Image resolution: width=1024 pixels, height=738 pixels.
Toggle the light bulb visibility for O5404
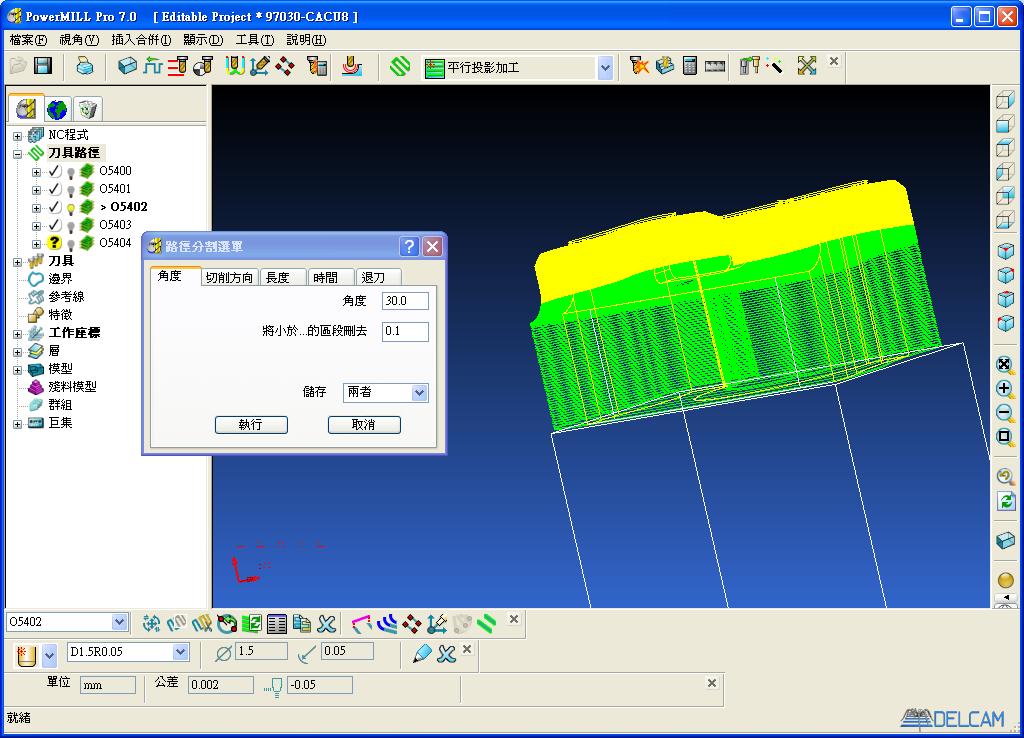point(71,244)
